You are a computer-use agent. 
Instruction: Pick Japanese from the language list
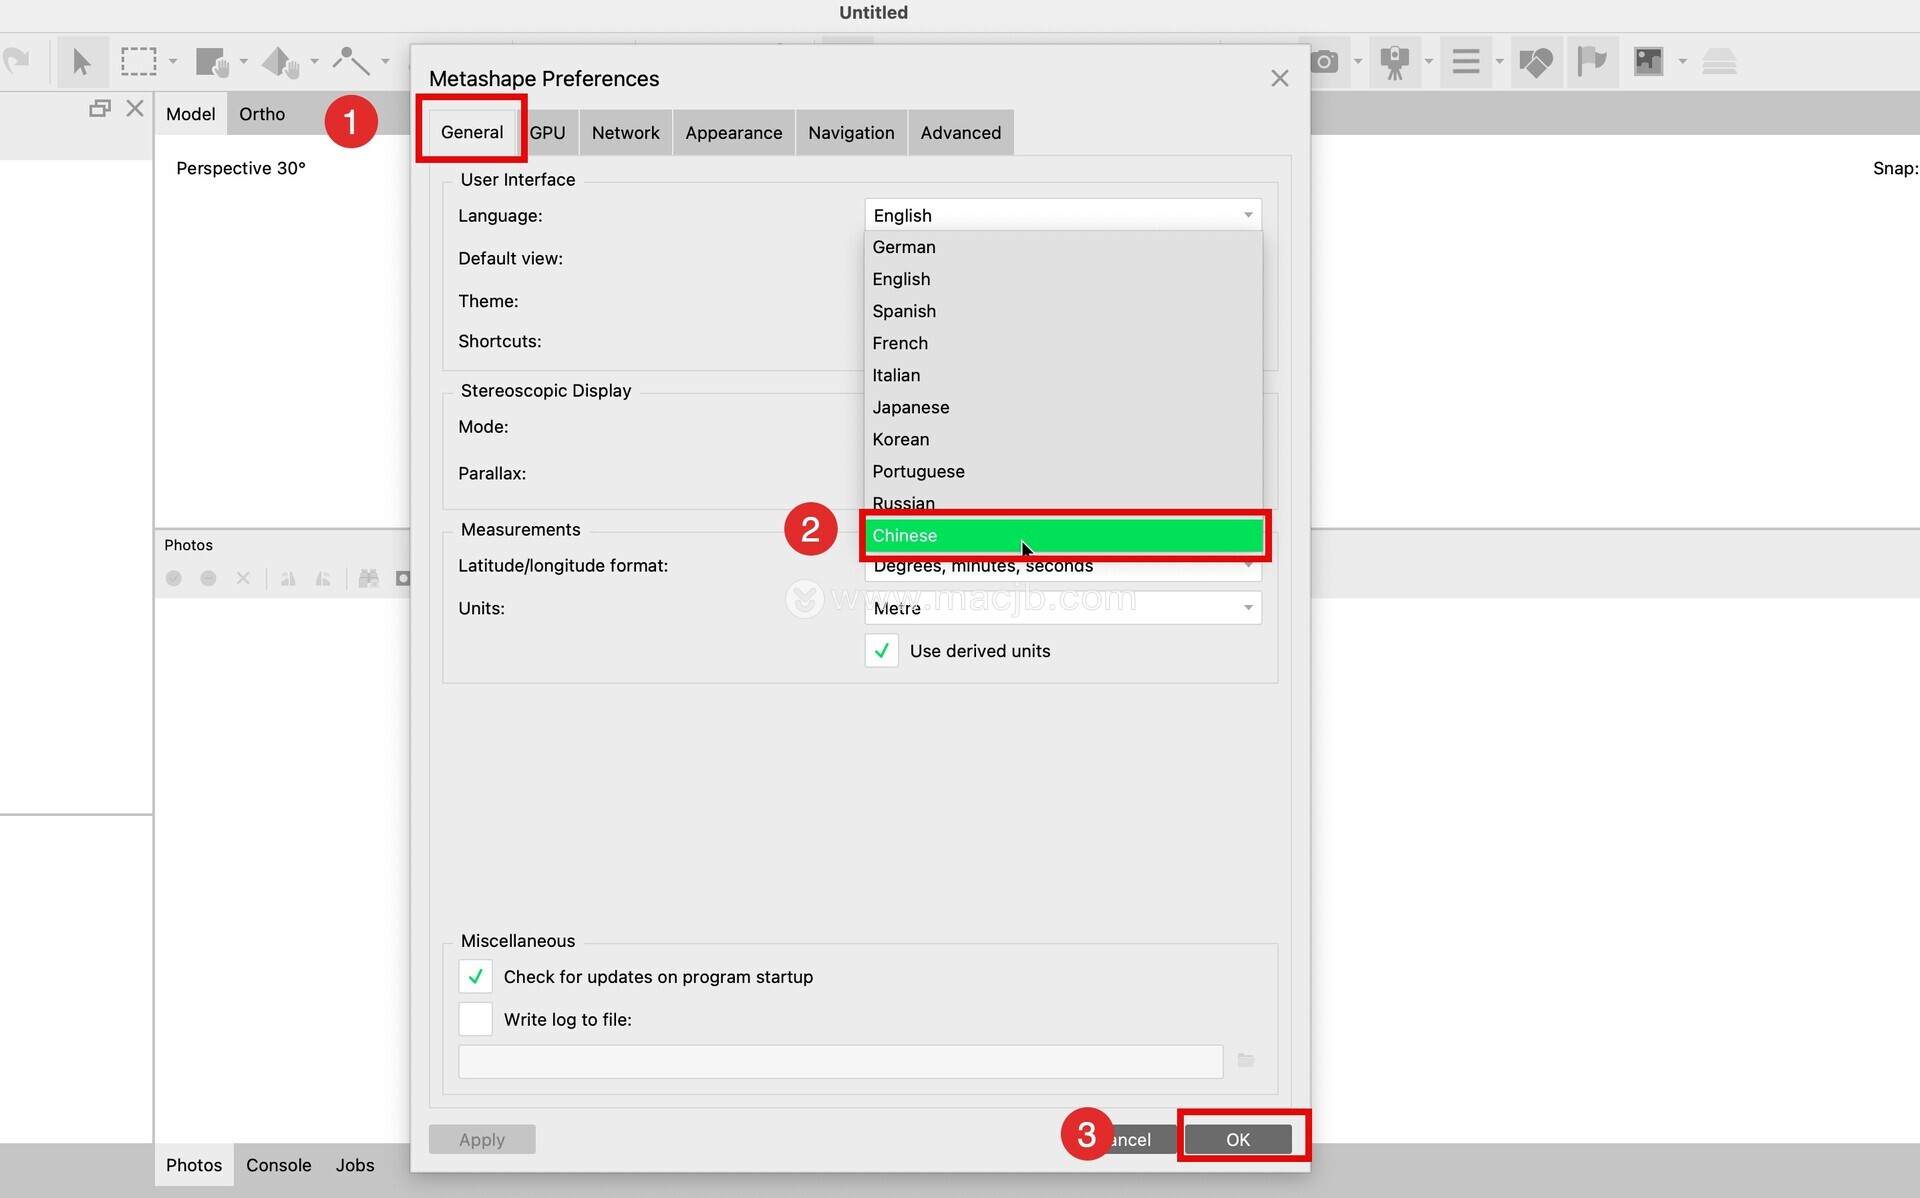[x=910, y=407]
